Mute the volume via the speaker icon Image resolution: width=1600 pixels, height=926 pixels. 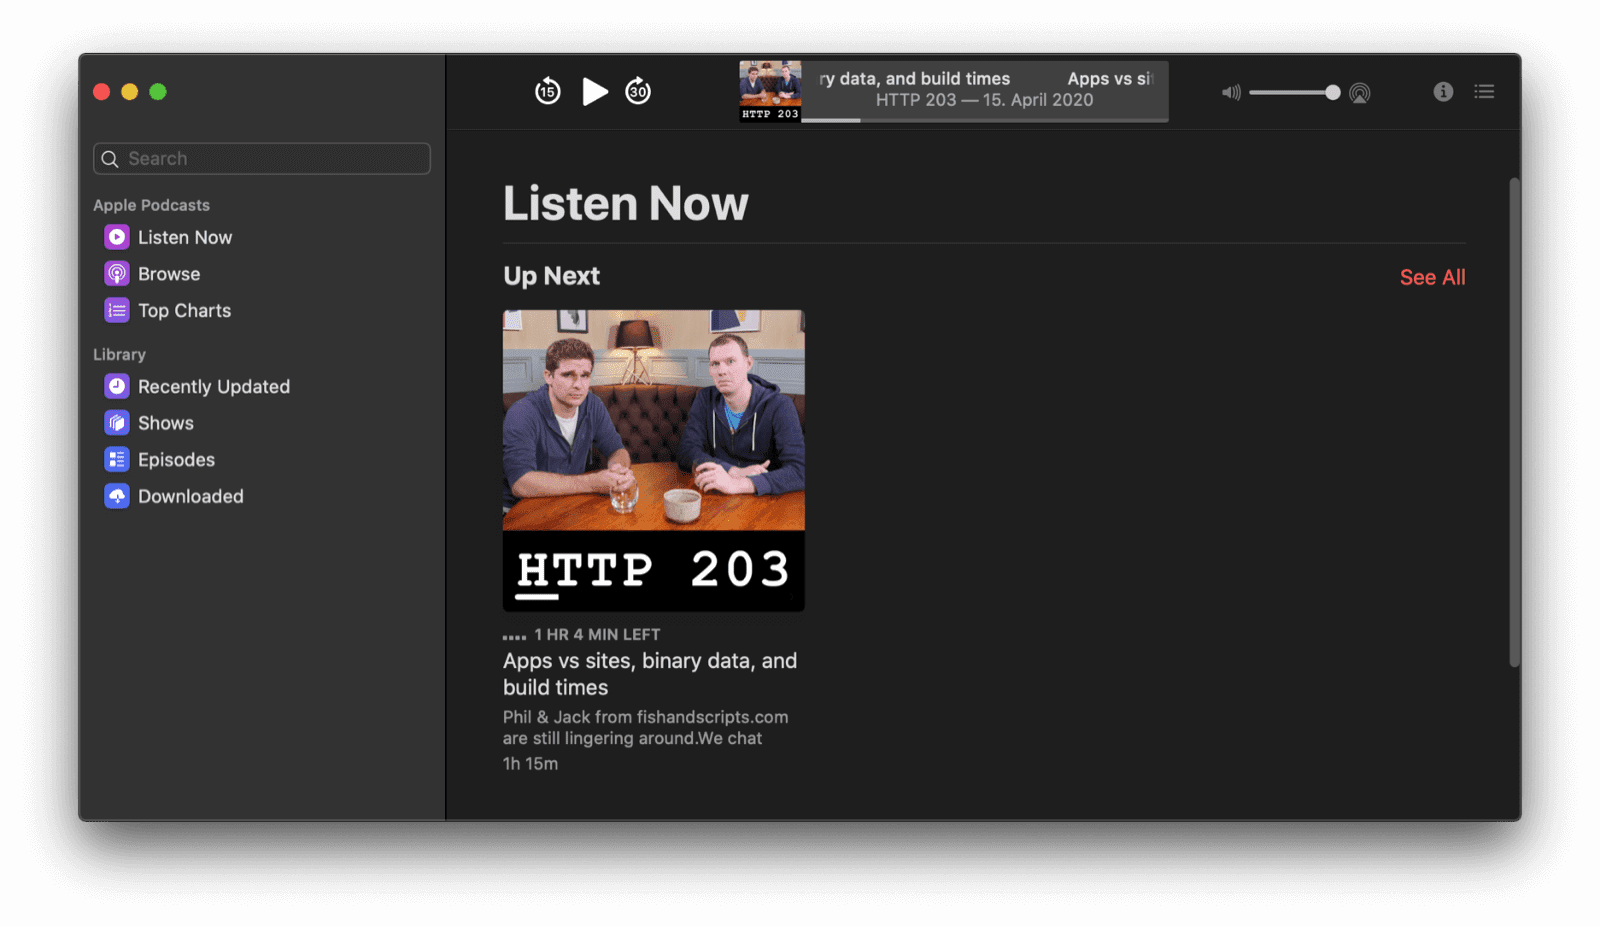point(1231,92)
